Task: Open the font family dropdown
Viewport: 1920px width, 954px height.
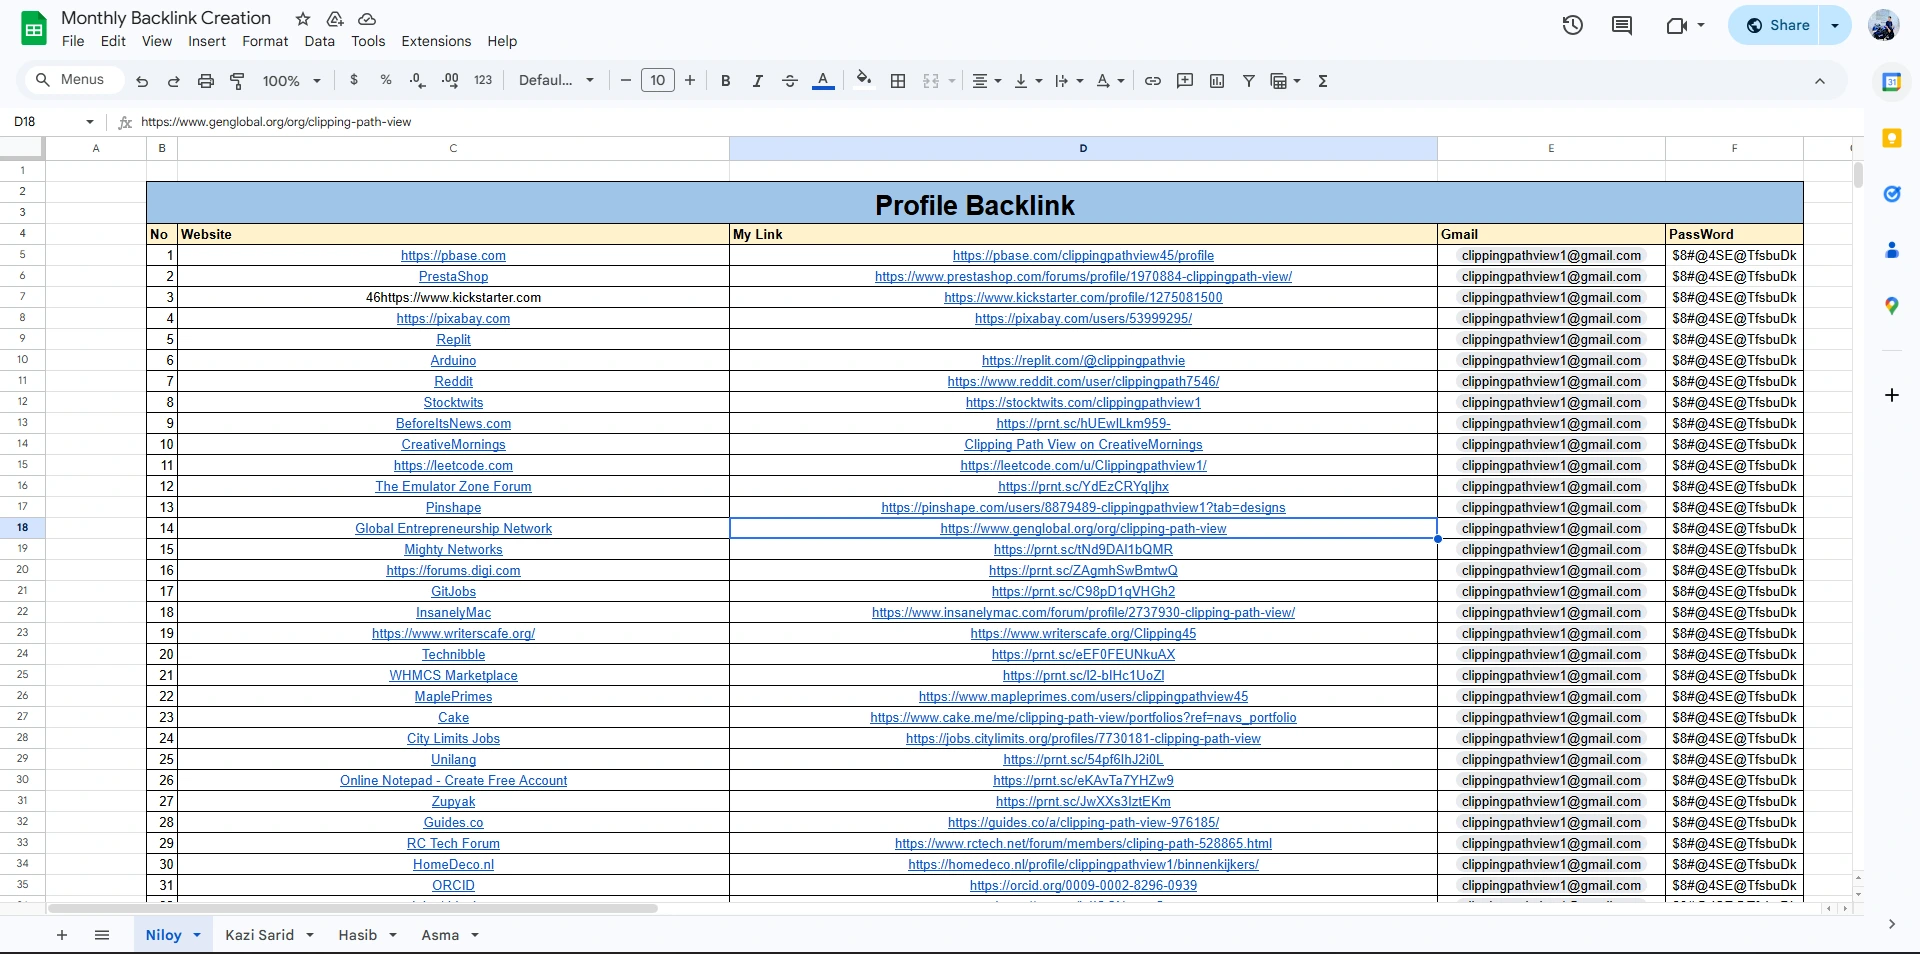Action: pyautogui.click(x=556, y=81)
